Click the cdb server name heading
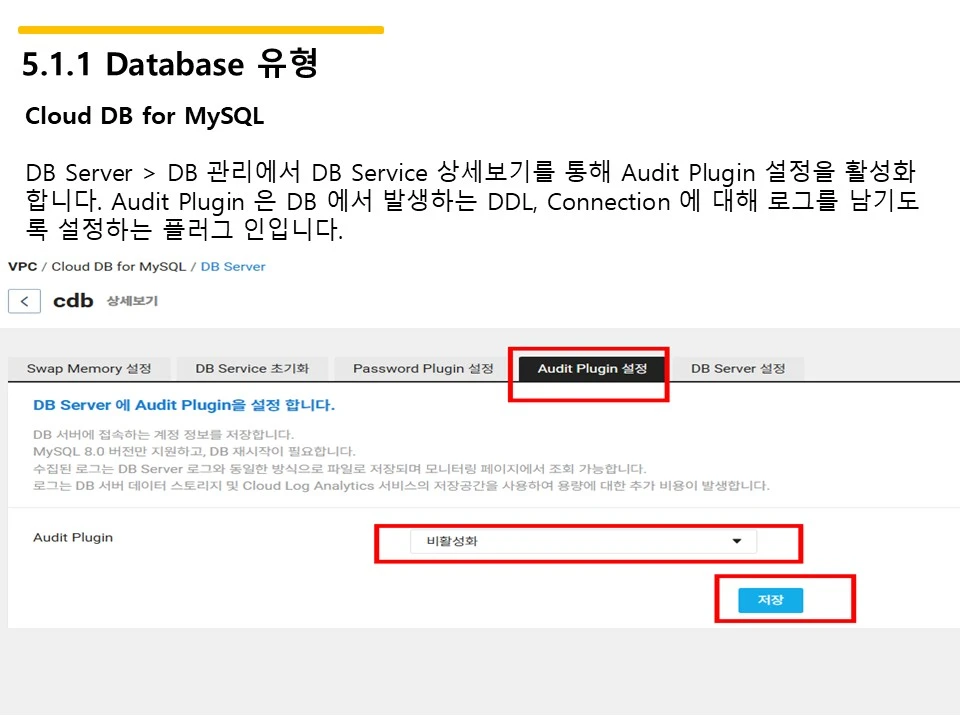 click(x=73, y=301)
